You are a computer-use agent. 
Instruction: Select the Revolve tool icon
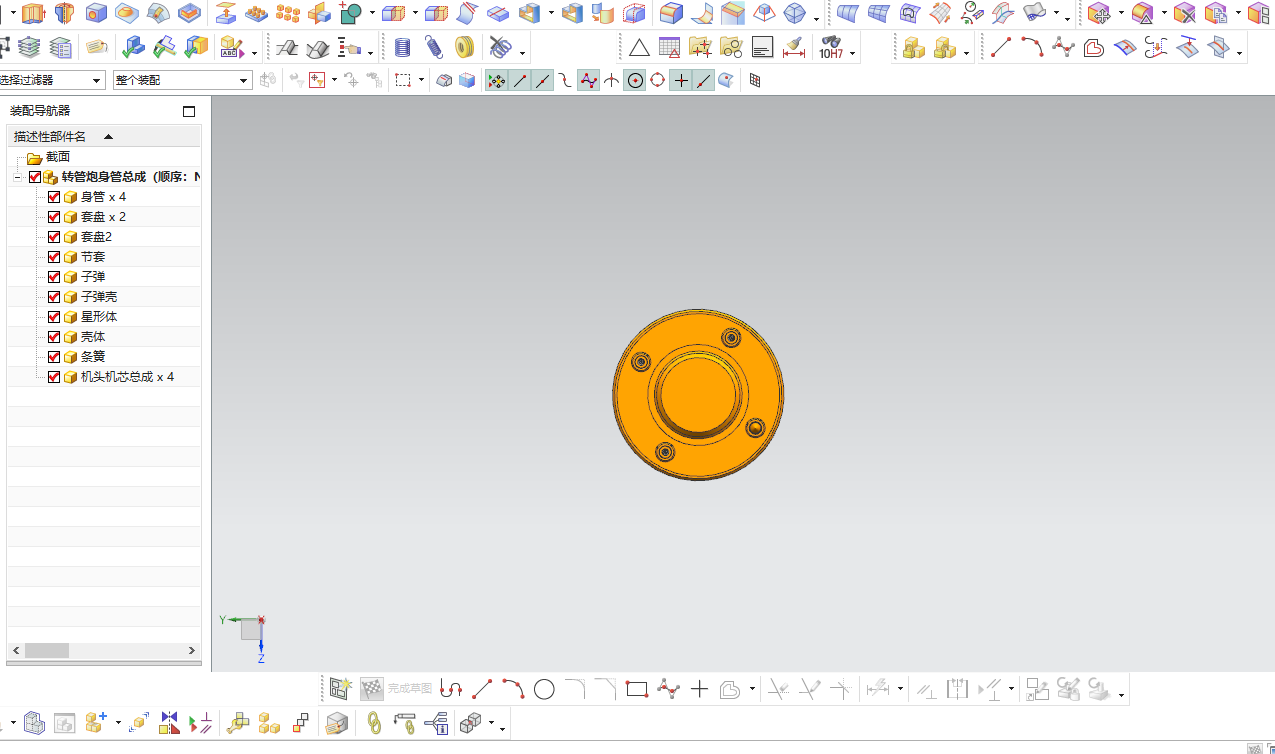(65, 14)
